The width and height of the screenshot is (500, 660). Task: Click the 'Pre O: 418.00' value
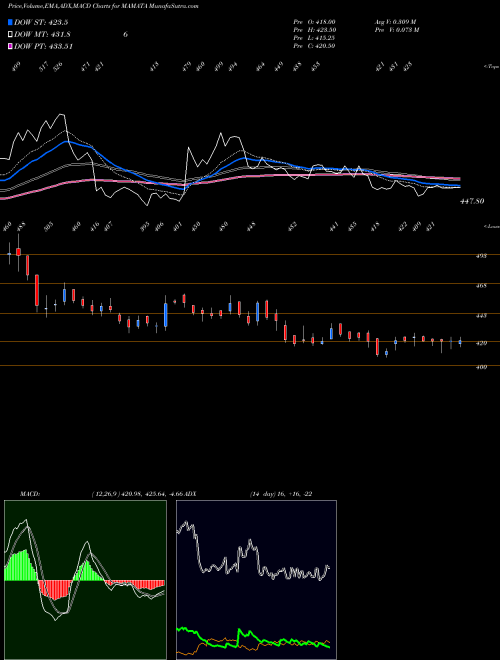(x=314, y=21)
